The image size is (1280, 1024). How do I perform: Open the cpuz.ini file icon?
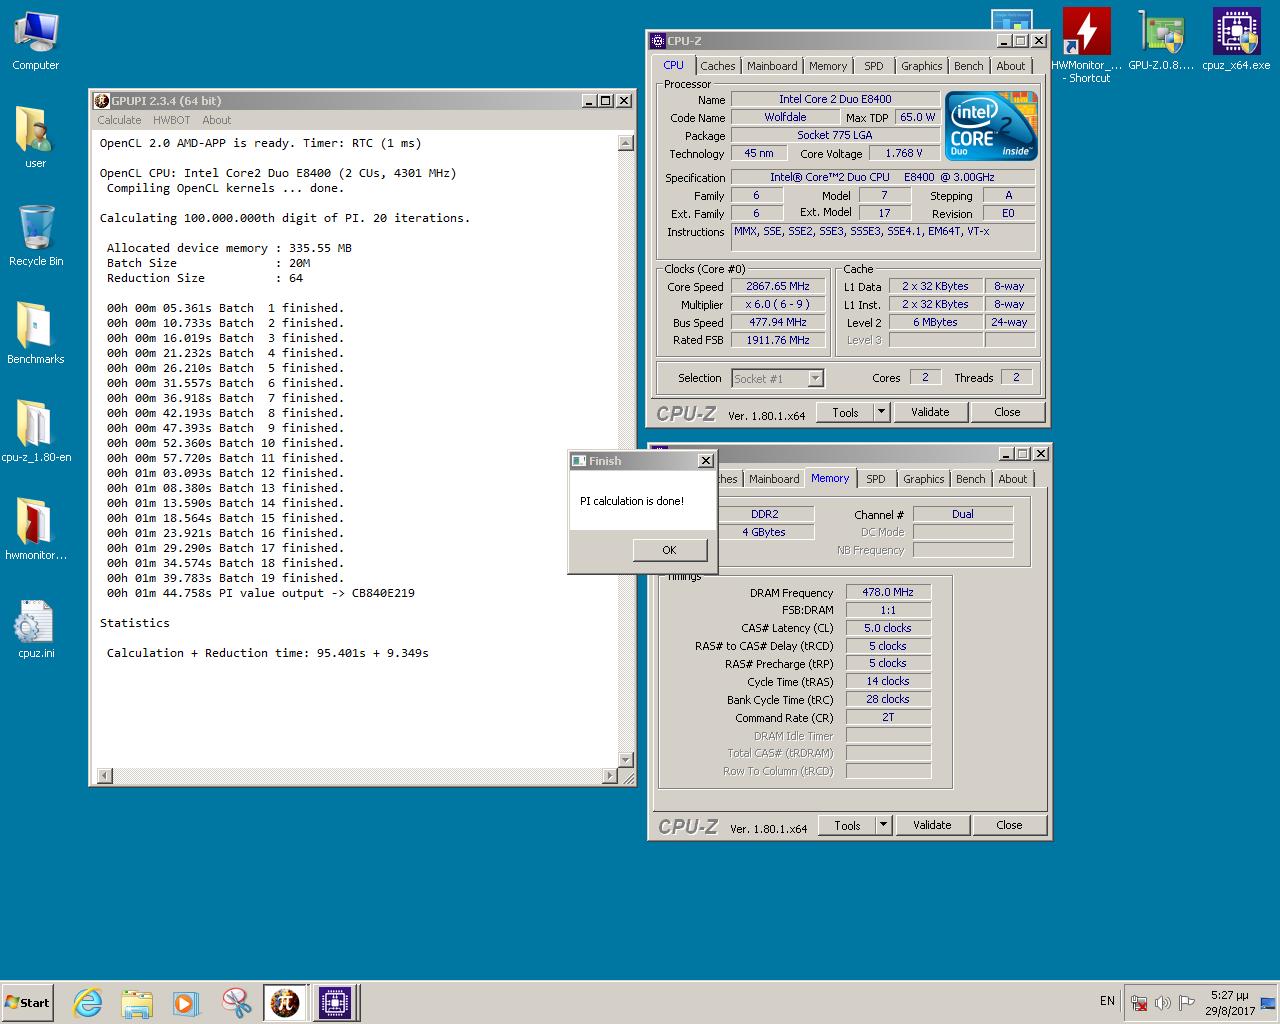35,628
